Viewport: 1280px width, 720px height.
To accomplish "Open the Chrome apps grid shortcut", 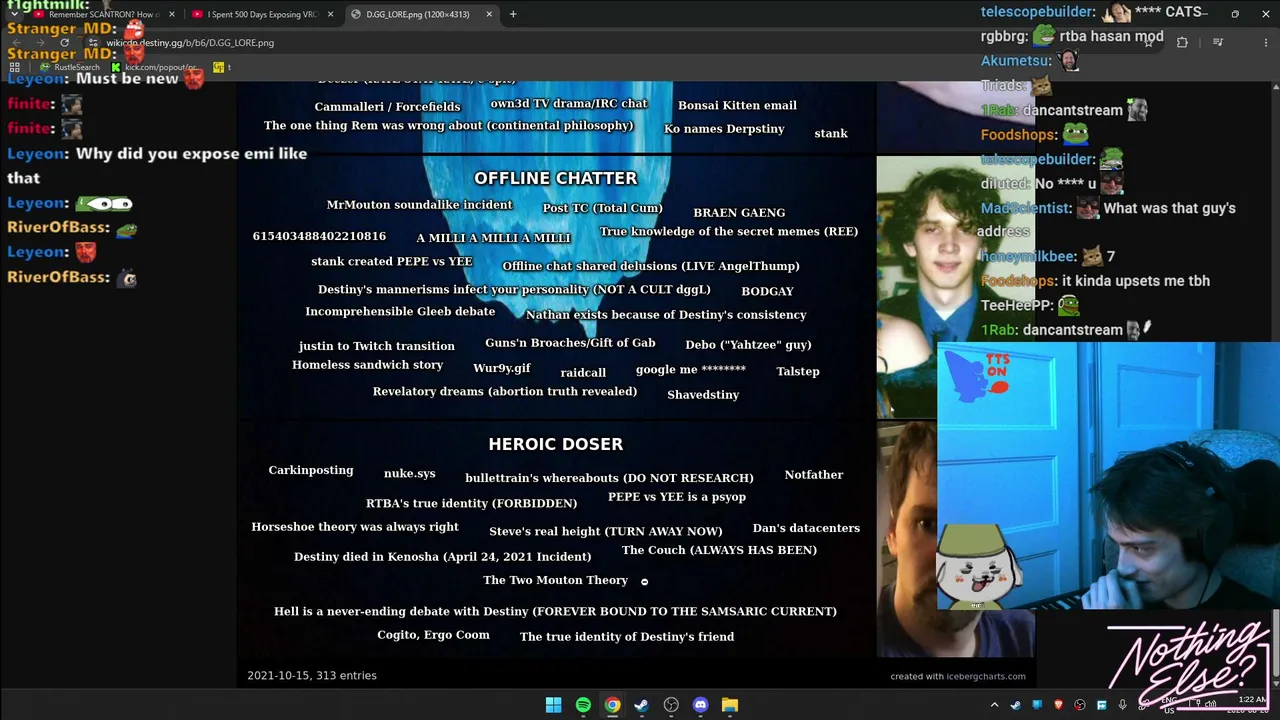I will [15, 67].
